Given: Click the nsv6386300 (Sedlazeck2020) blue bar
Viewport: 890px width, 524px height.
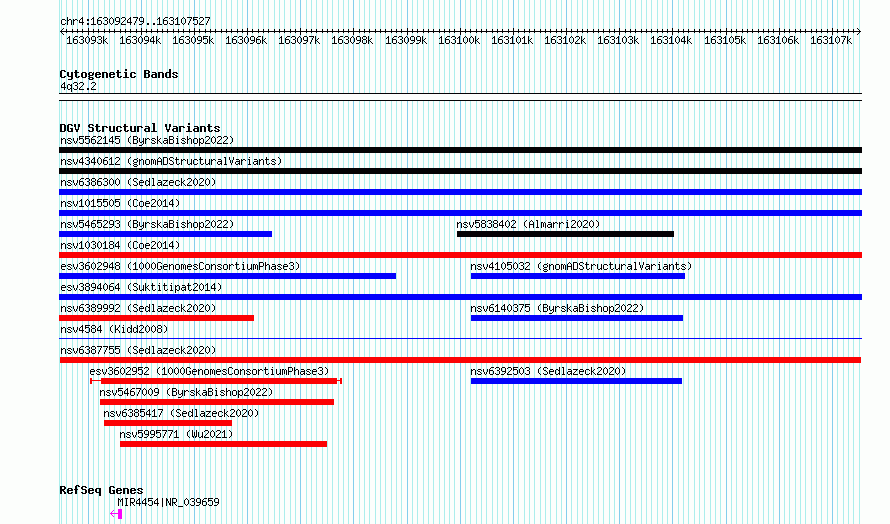Looking at the screenshot, I should pyautogui.click(x=460, y=192).
